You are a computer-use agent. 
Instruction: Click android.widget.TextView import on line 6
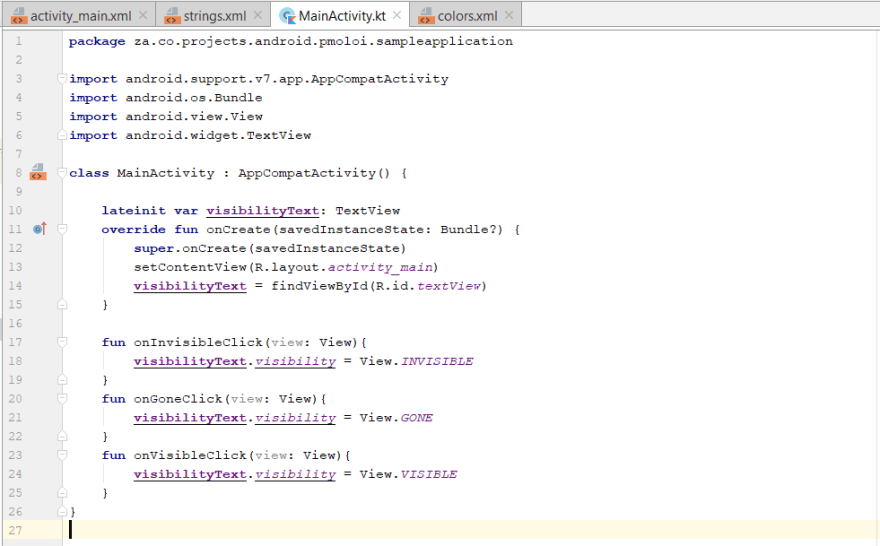[218, 135]
